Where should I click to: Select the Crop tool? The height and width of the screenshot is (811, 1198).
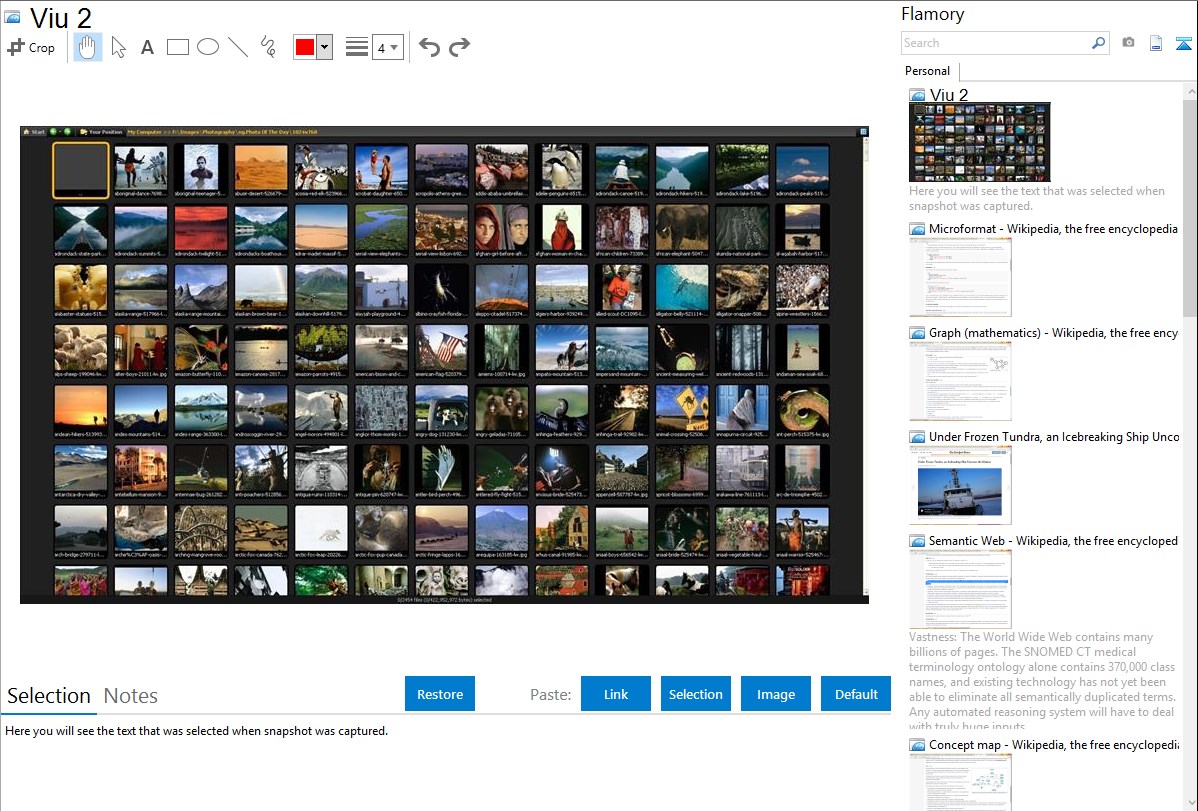point(31,47)
